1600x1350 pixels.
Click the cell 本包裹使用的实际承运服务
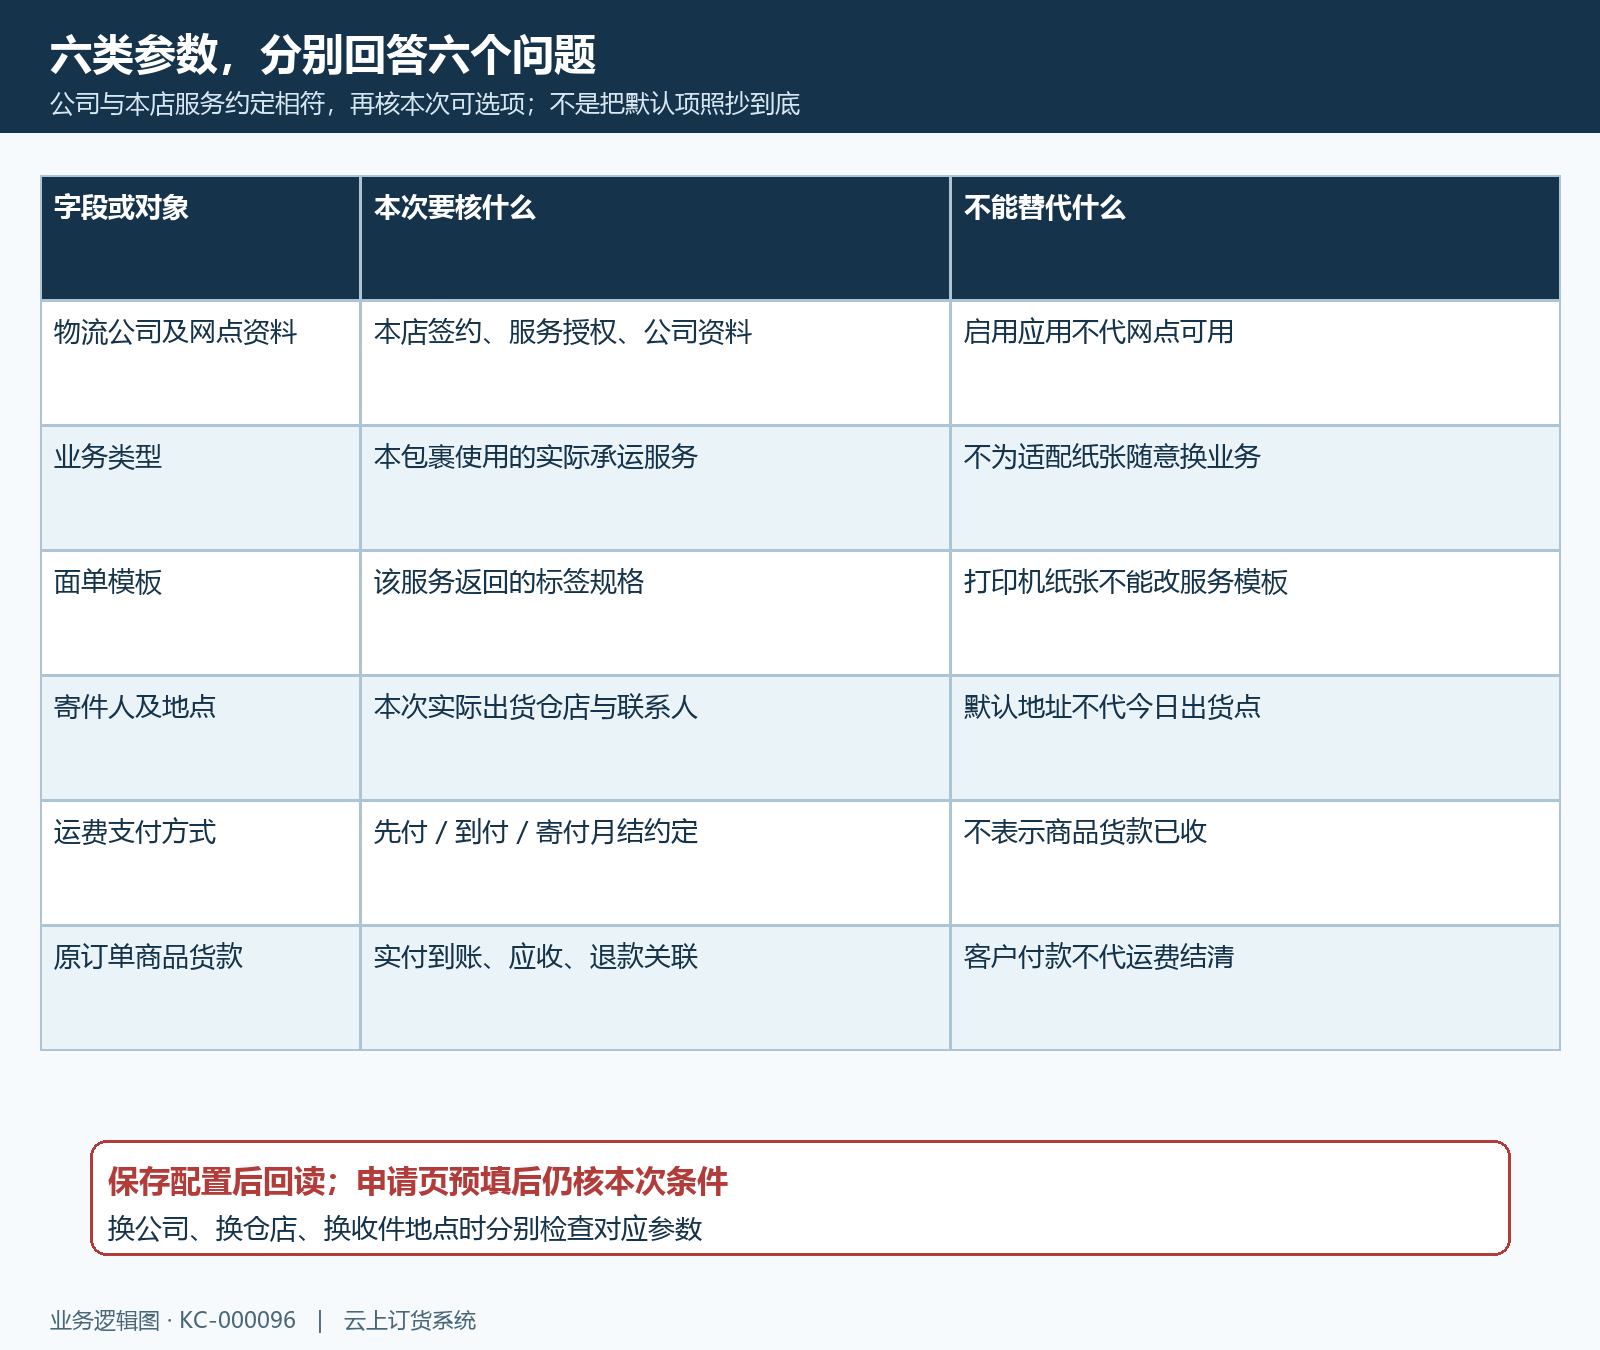tap(655, 488)
